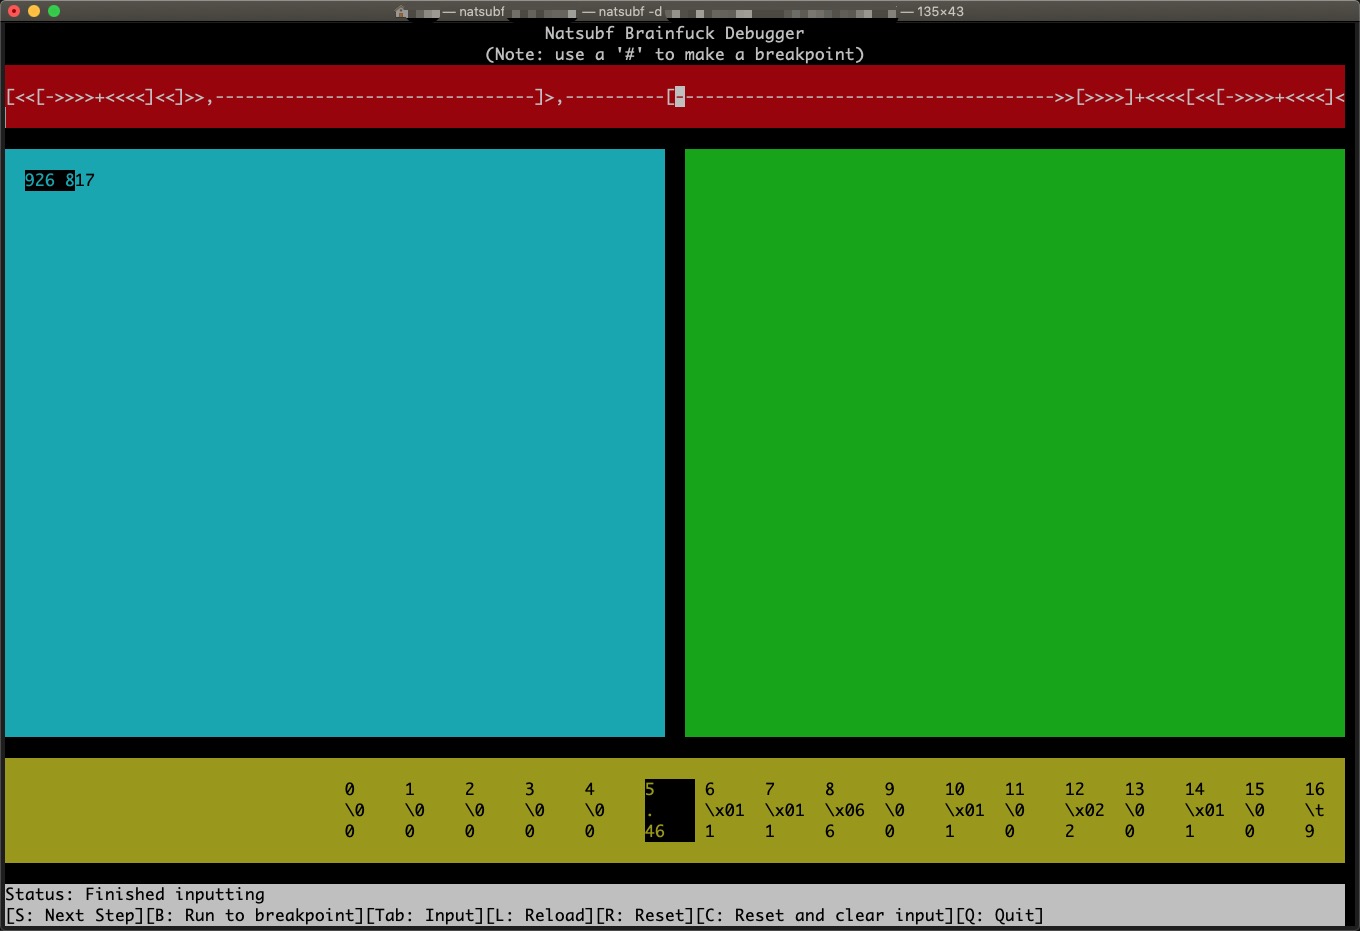The height and width of the screenshot is (931, 1360).
Task: Click the Natsubf Brainfuck Debugger title
Action: [674, 33]
